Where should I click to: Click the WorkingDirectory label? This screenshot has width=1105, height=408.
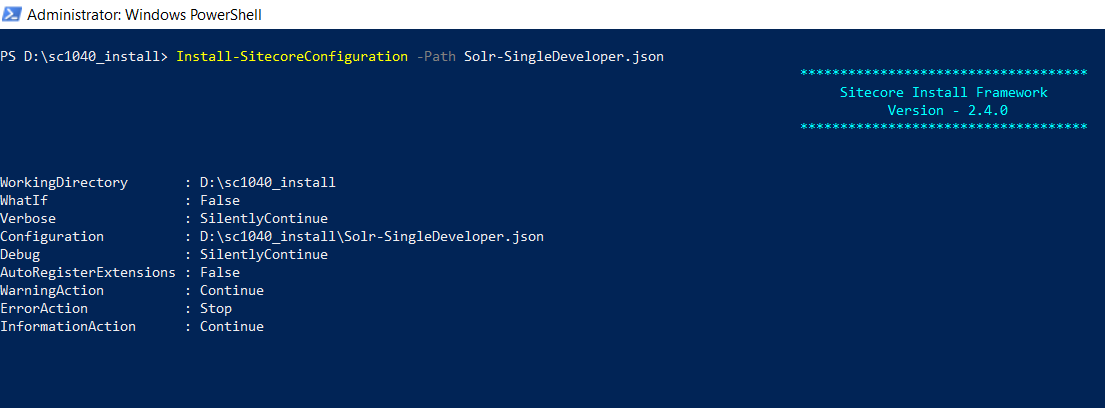click(x=64, y=183)
